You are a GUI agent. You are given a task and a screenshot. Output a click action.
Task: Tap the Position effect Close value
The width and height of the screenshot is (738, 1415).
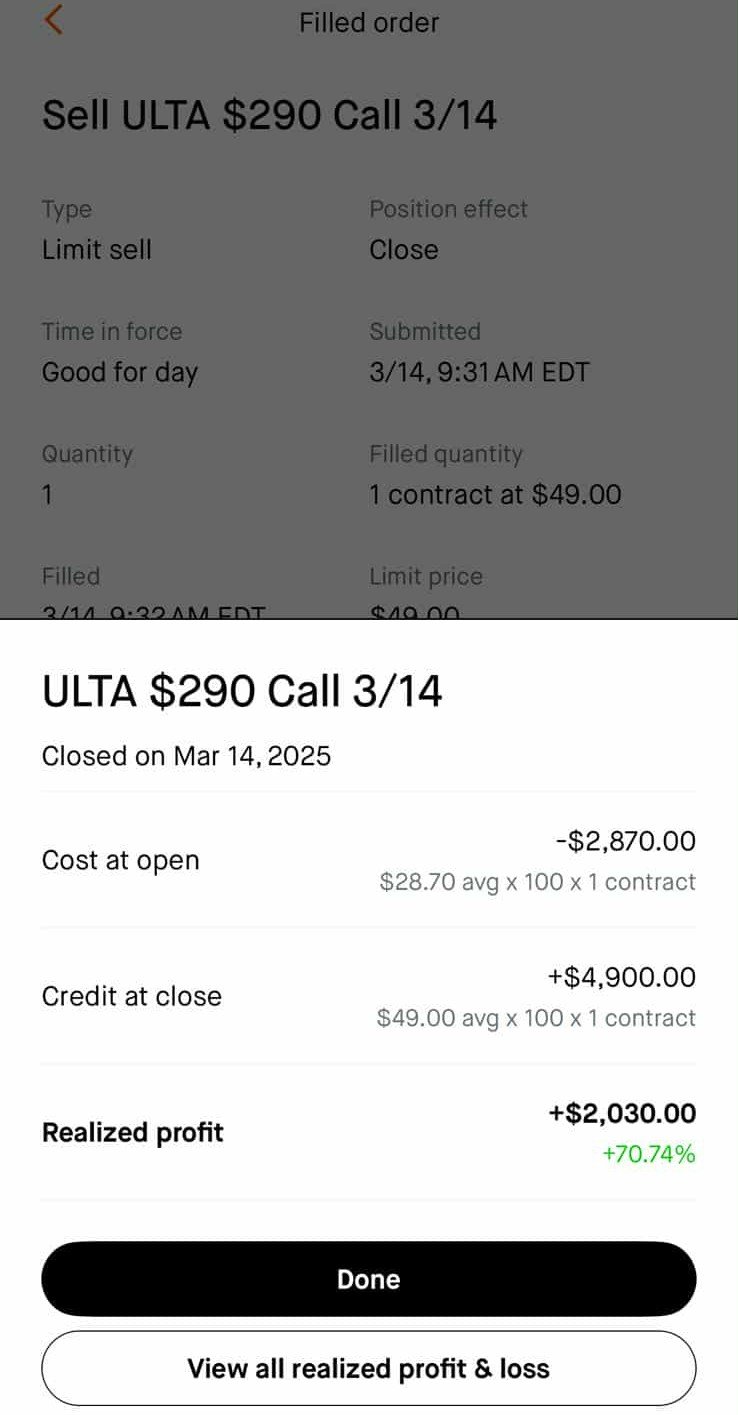coord(404,250)
